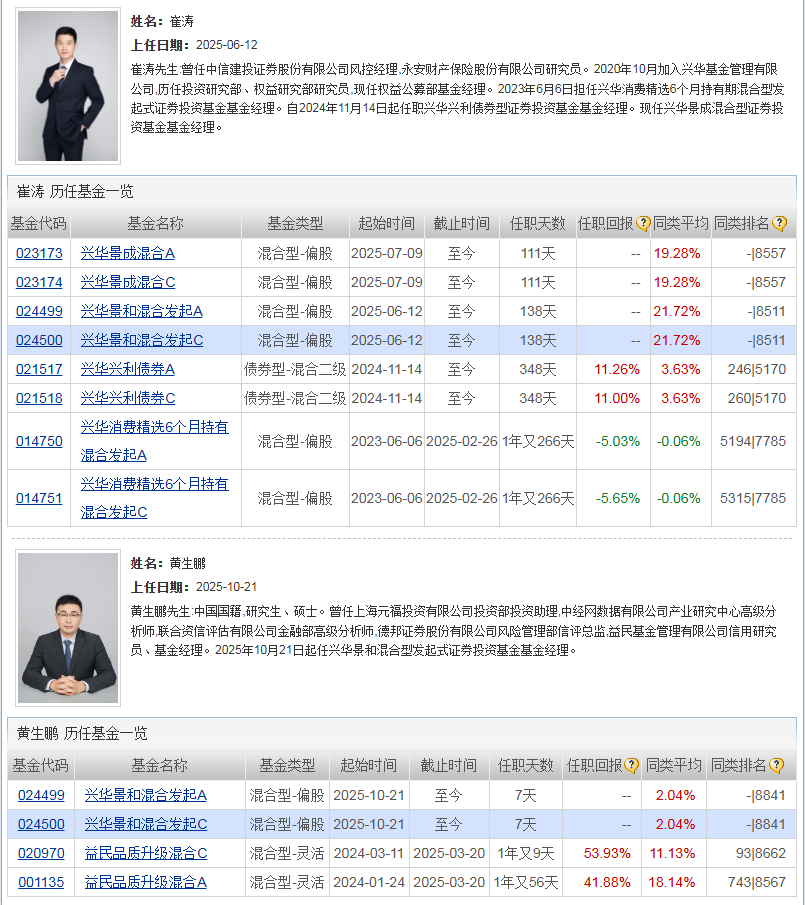This screenshot has height=905, width=805.
Task: Select 任职回报 value 41.88%
Action: 607,882
